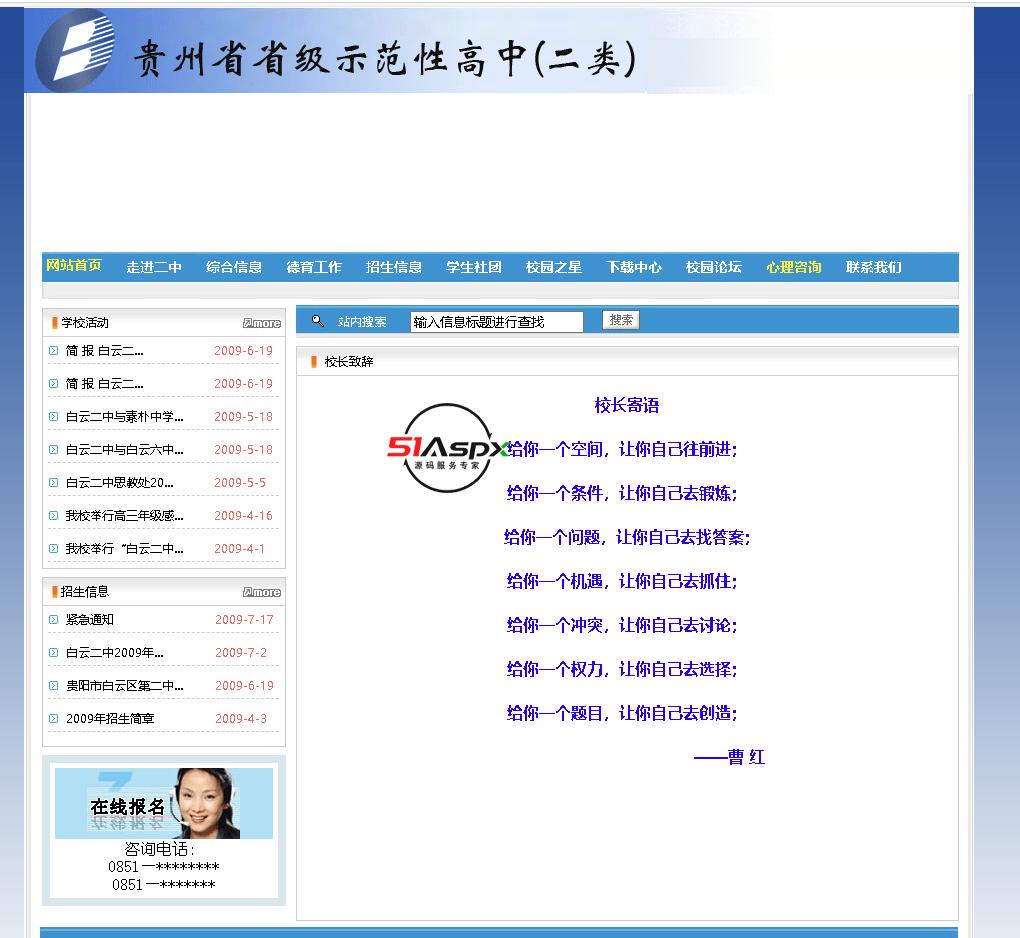Click bullet icon beside 贵阳市白云区第二中 item
The height and width of the screenshot is (938, 1020).
53,686
